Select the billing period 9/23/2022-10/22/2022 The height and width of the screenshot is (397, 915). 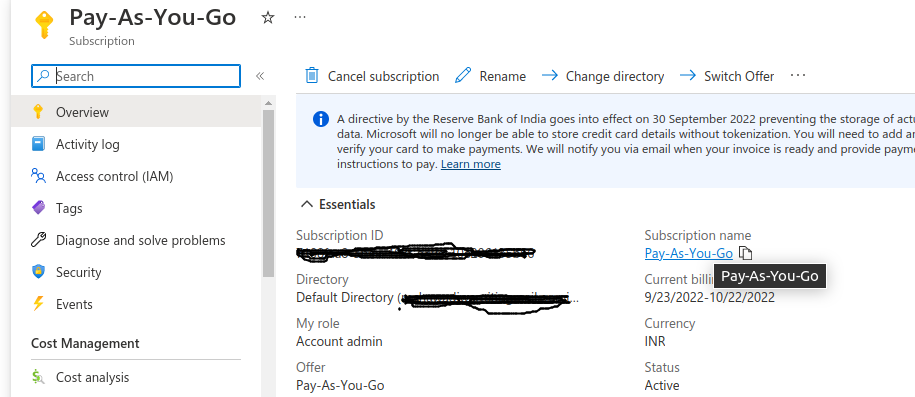(x=710, y=297)
